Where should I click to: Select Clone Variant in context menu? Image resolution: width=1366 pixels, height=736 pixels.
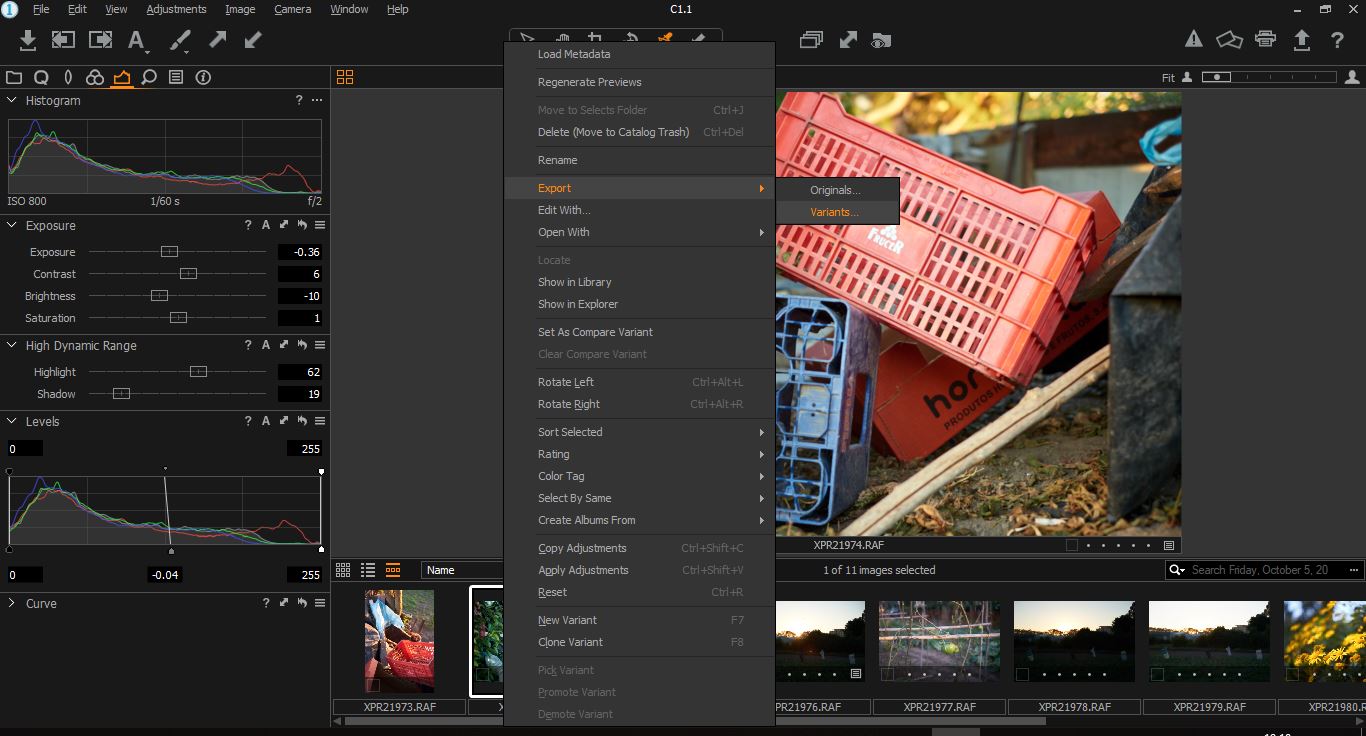[570, 642]
